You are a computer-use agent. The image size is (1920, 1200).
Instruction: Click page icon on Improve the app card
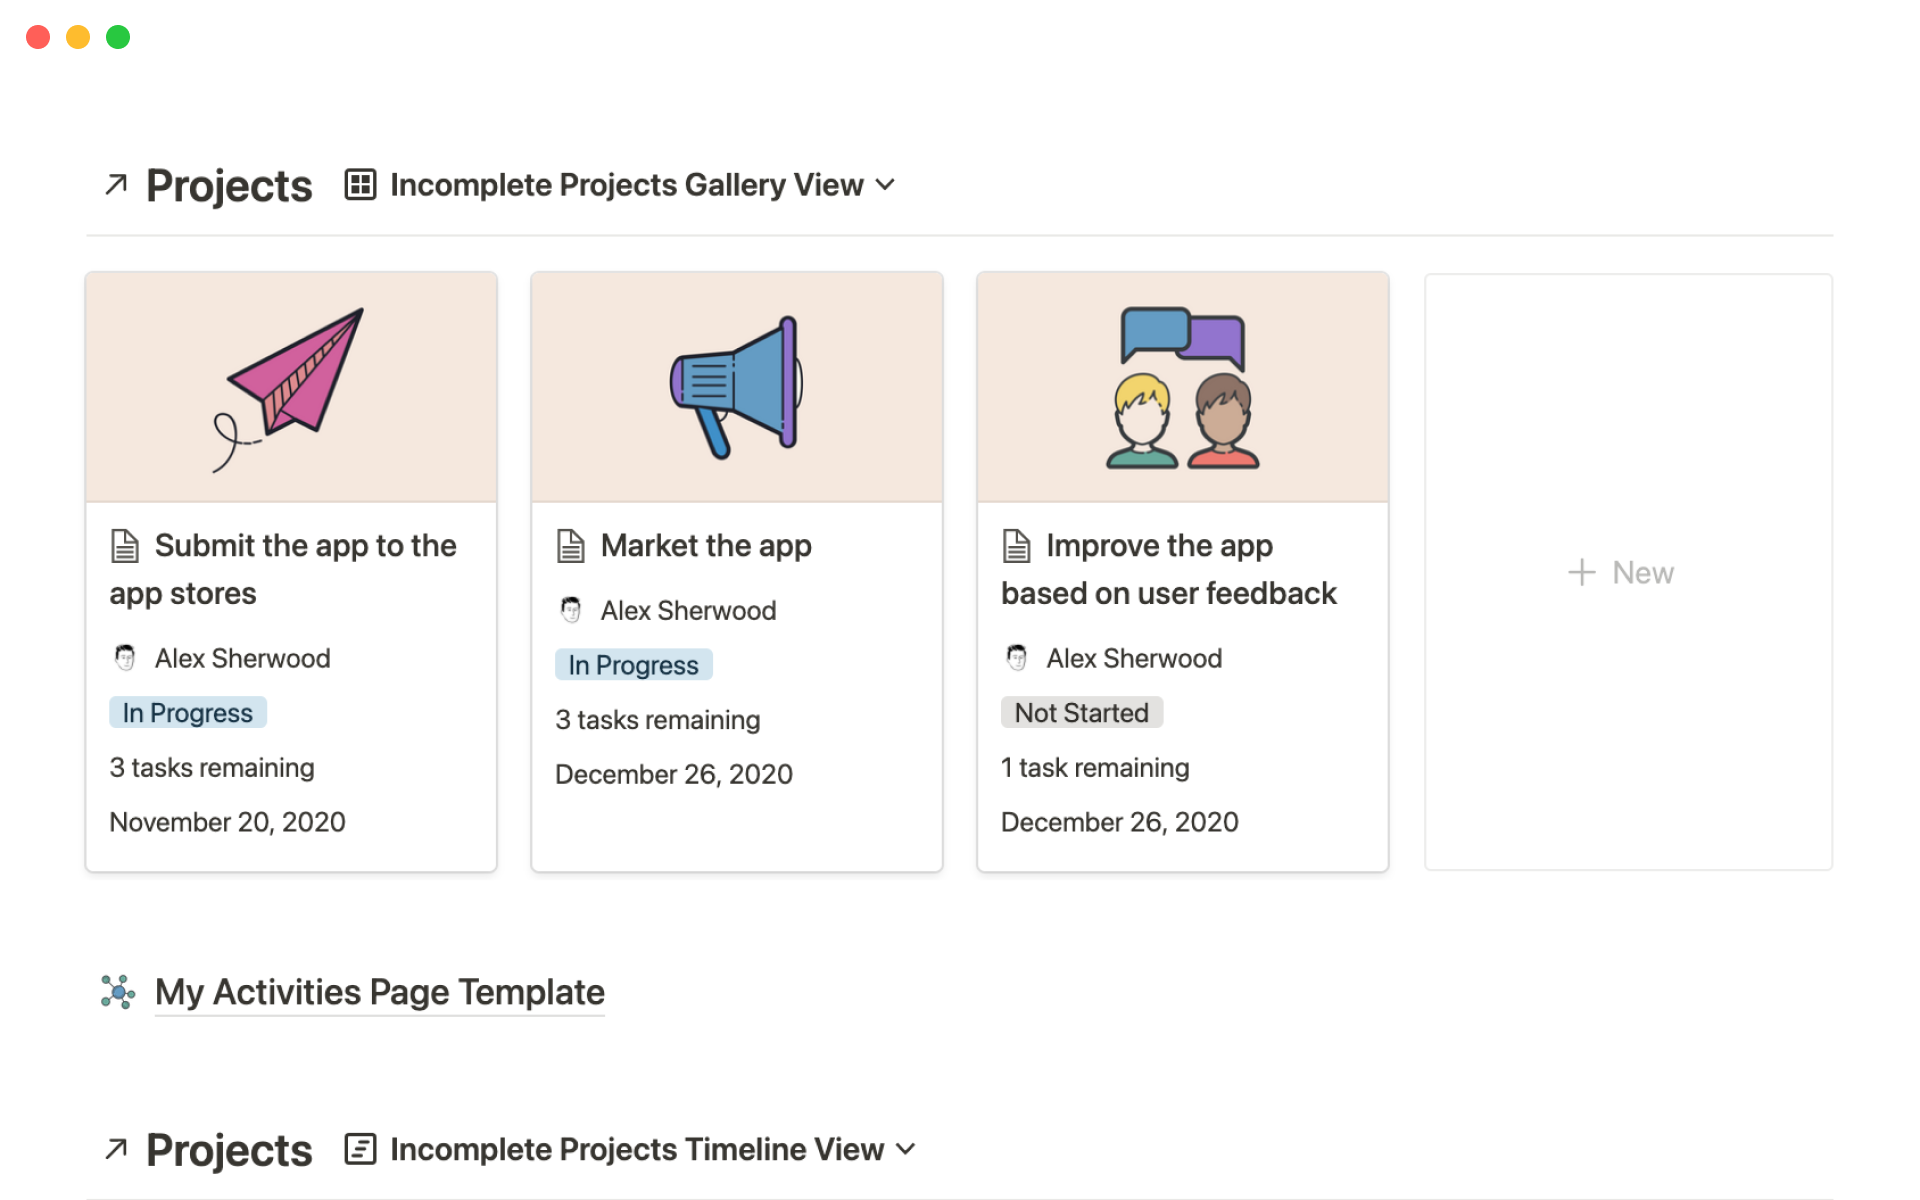1017,546
